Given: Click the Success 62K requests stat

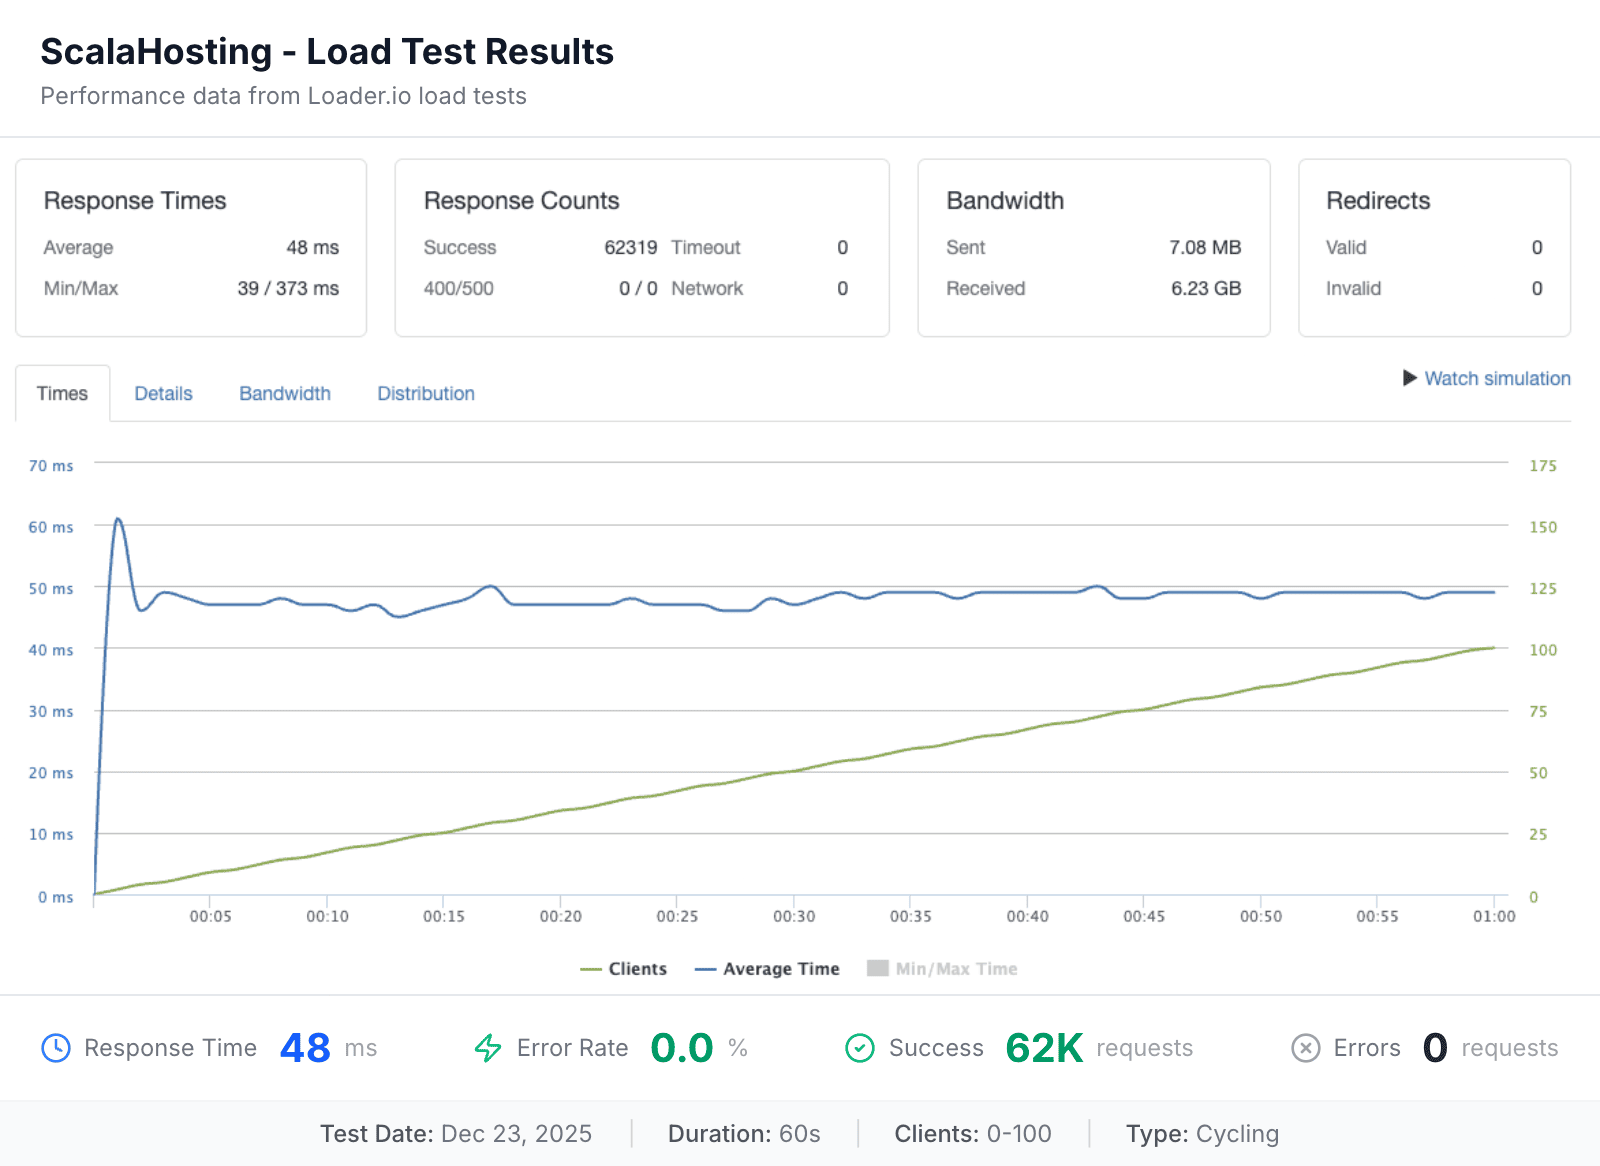Looking at the screenshot, I should point(1043,1048).
